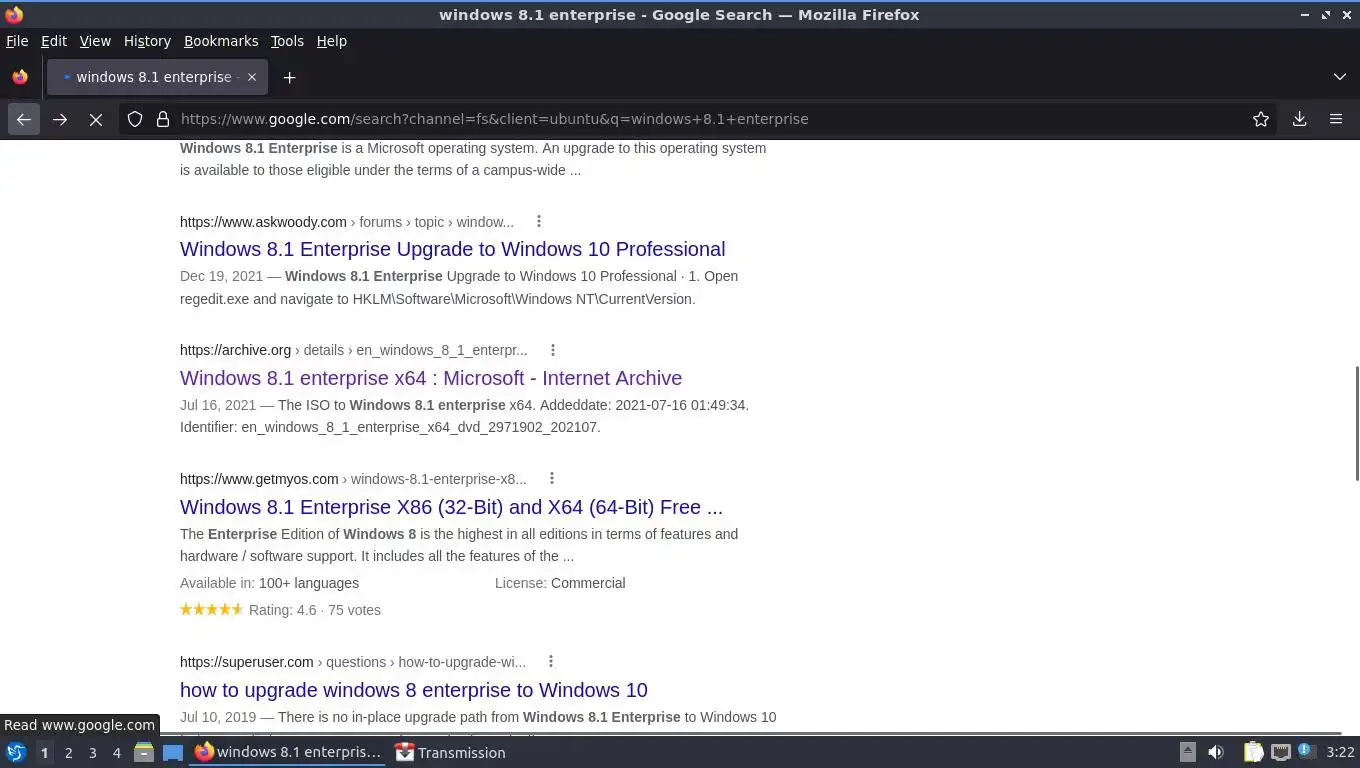Open the Firefox hamburger application menu
The width and height of the screenshot is (1360, 768).
click(x=1336, y=119)
